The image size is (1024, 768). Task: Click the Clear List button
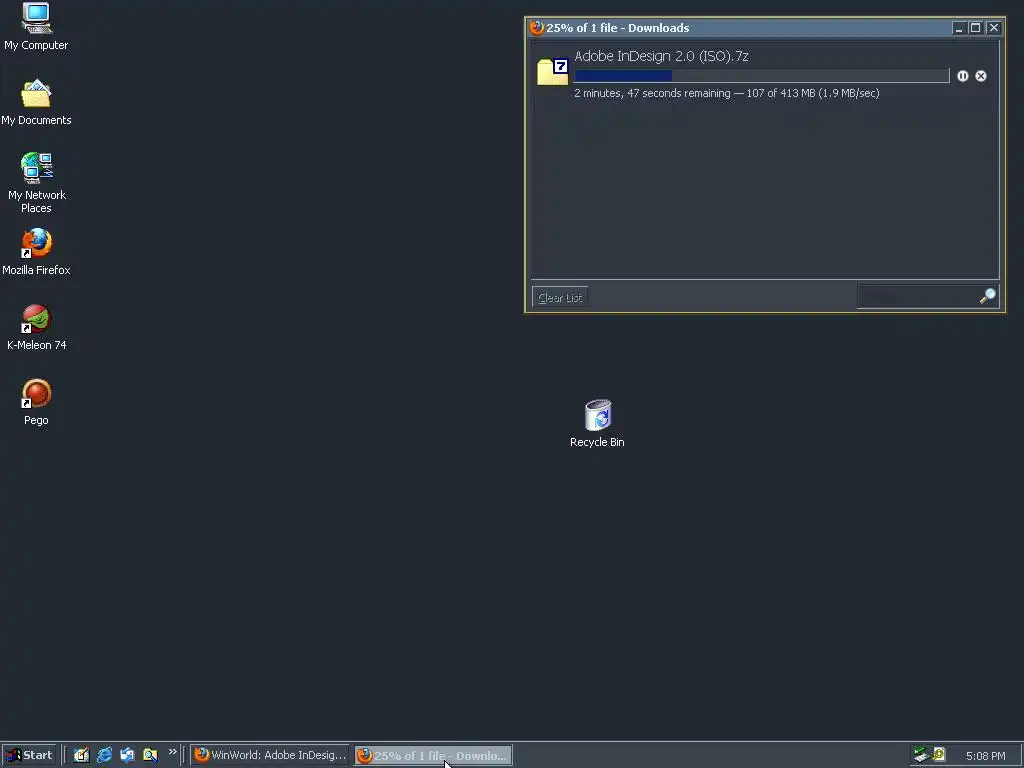[560, 298]
